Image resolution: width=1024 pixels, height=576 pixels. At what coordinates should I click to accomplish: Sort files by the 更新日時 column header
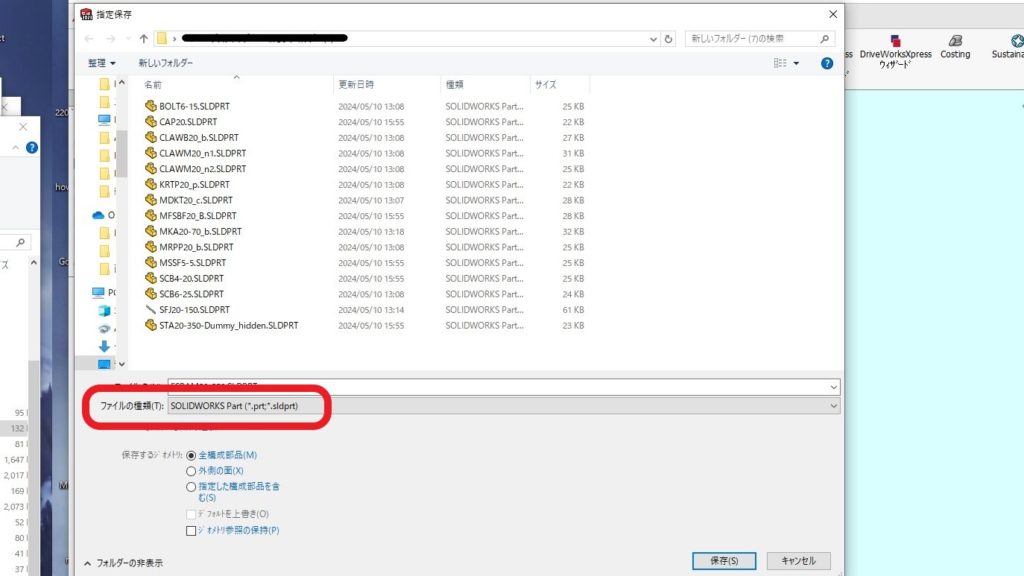(x=357, y=85)
